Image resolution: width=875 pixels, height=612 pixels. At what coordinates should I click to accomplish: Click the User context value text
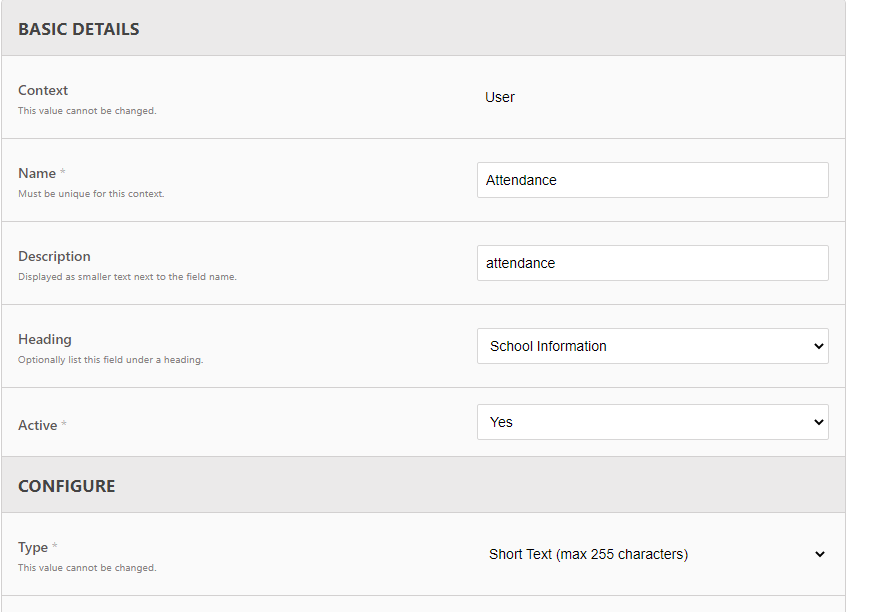pyautogui.click(x=500, y=97)
